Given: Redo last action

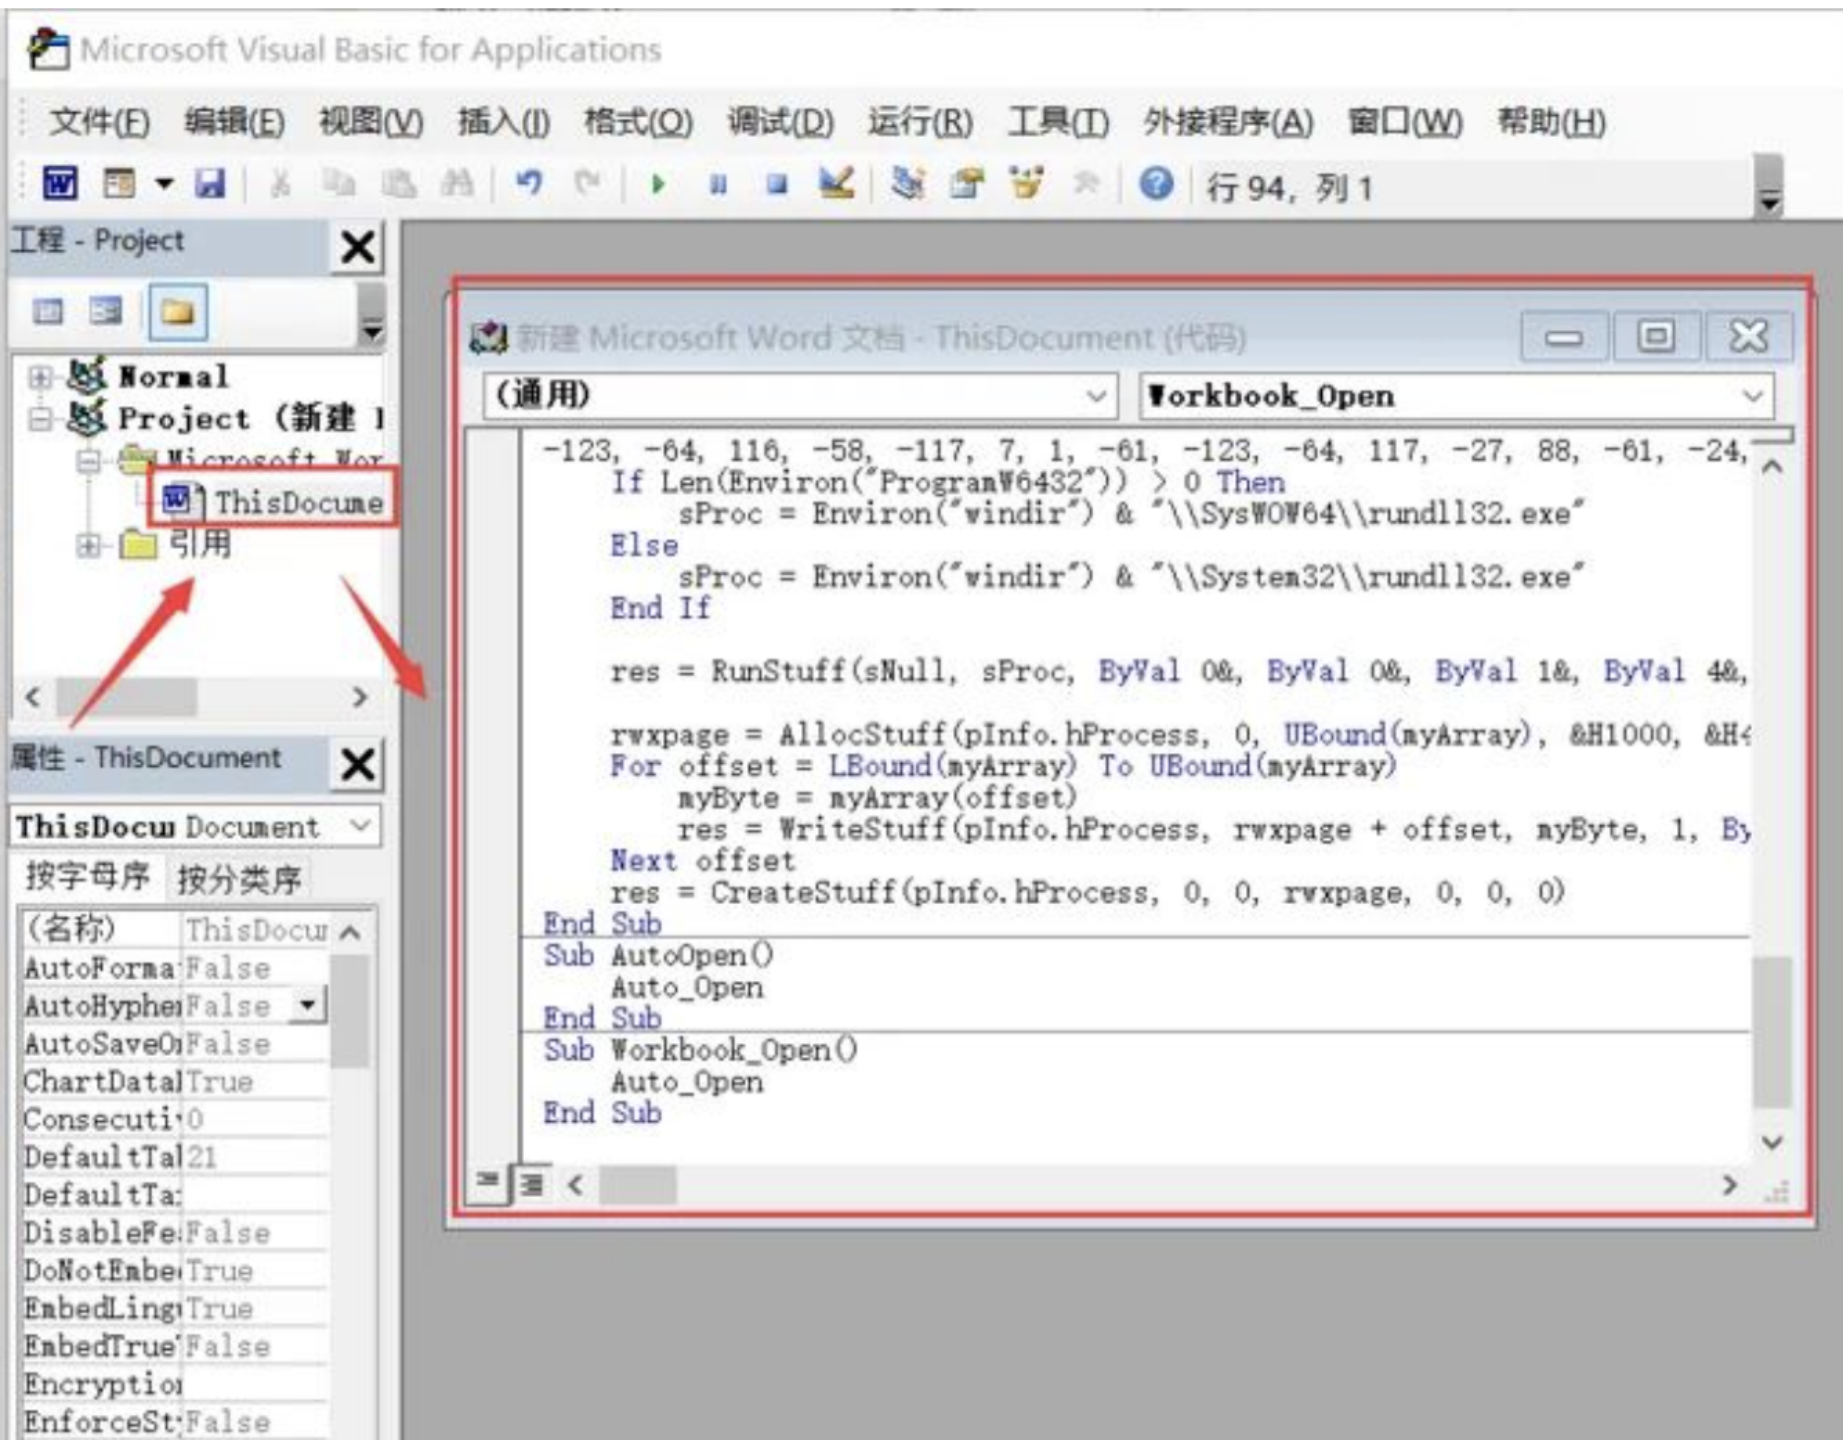Looking at the screenshot, I should pyautogui.click(x=587, y=184).
